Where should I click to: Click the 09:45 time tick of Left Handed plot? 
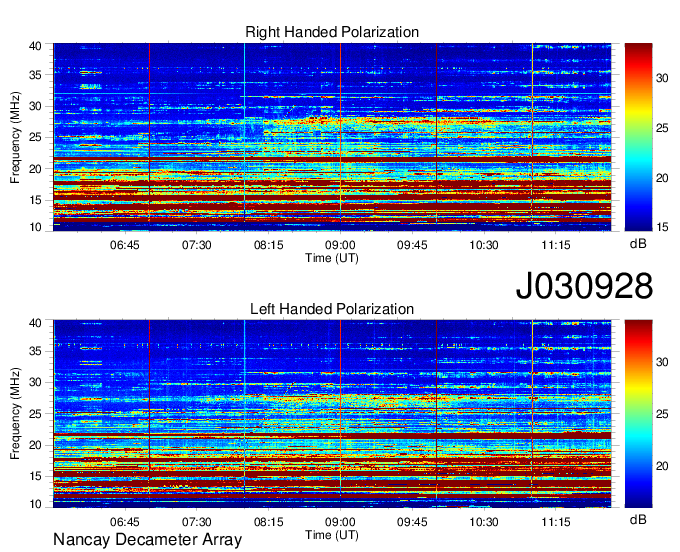coord(412,522)
